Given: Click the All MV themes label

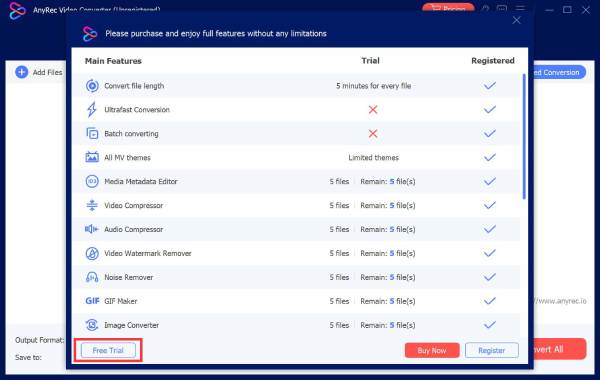Looking at the screenshot, I should point(127,157).
